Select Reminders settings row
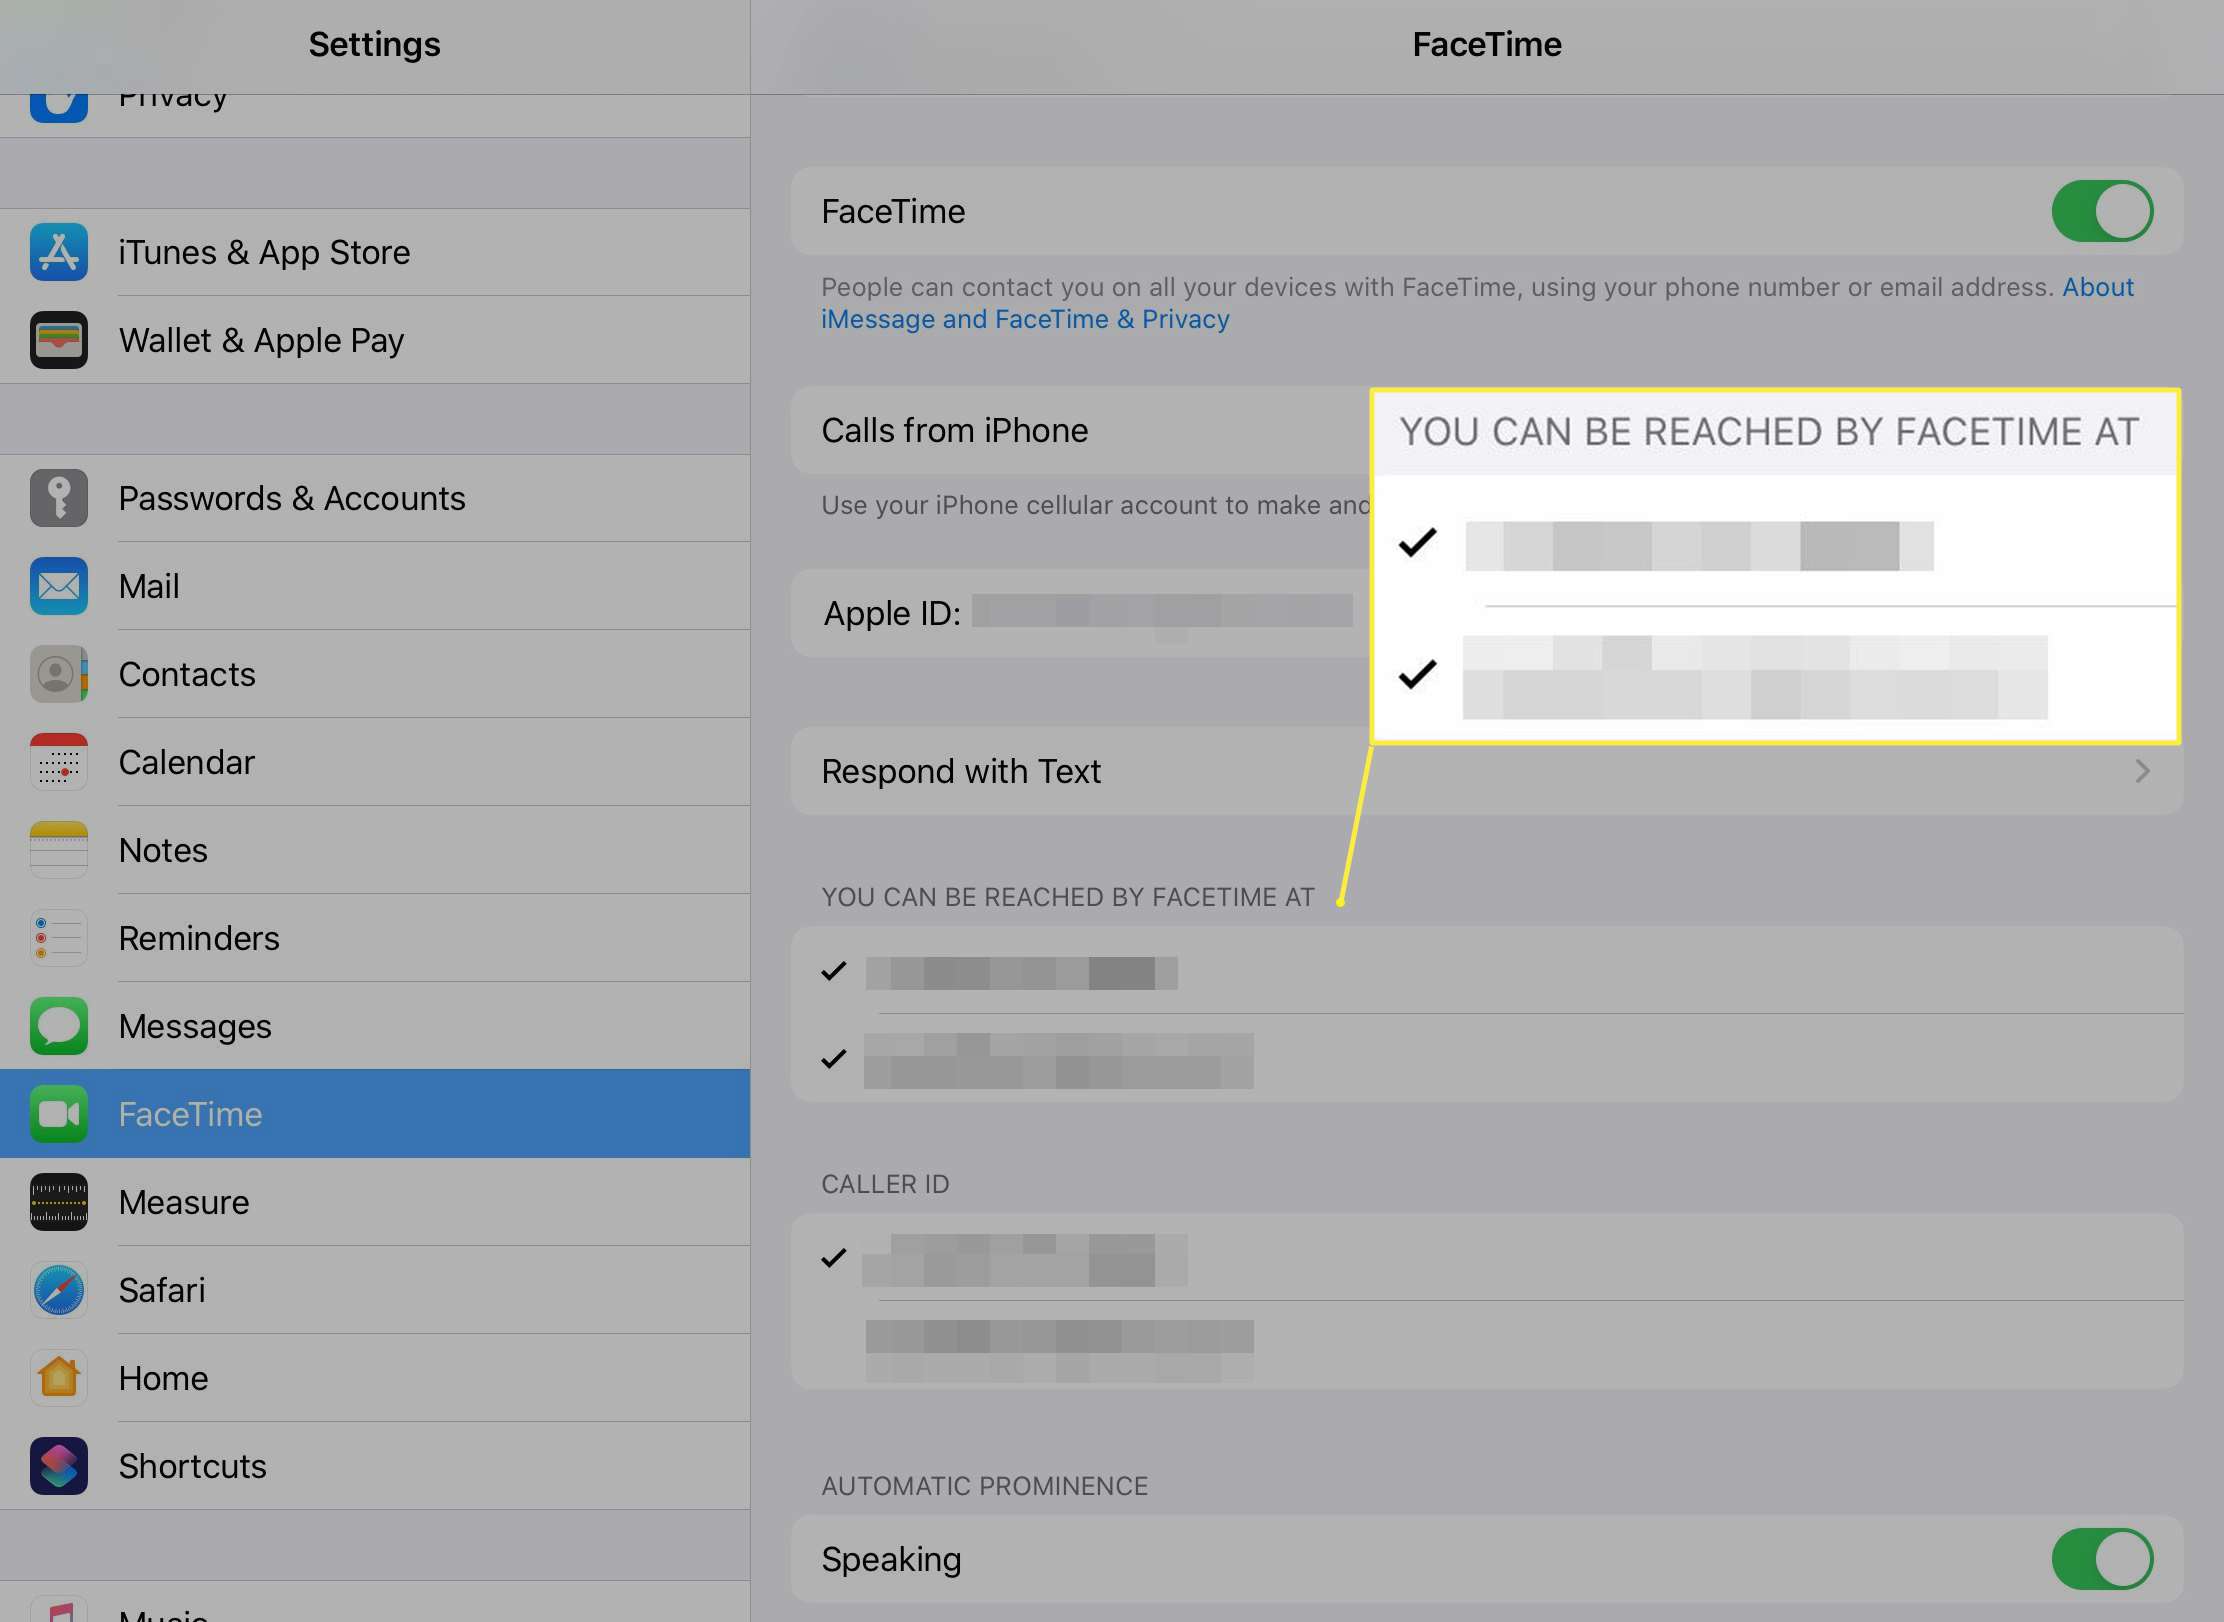The width and height of the screenshot is (2224, 1622). 375,938
